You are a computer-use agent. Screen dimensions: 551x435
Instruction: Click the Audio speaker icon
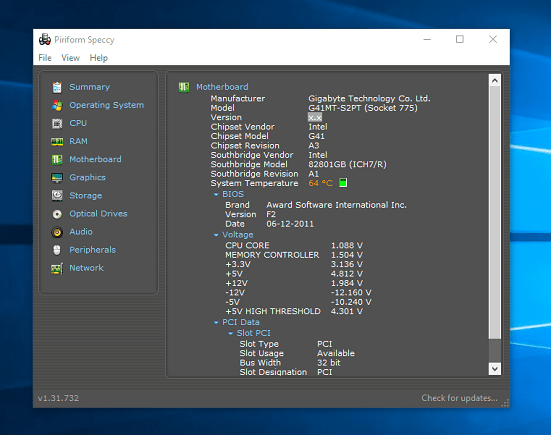(57, 232)
